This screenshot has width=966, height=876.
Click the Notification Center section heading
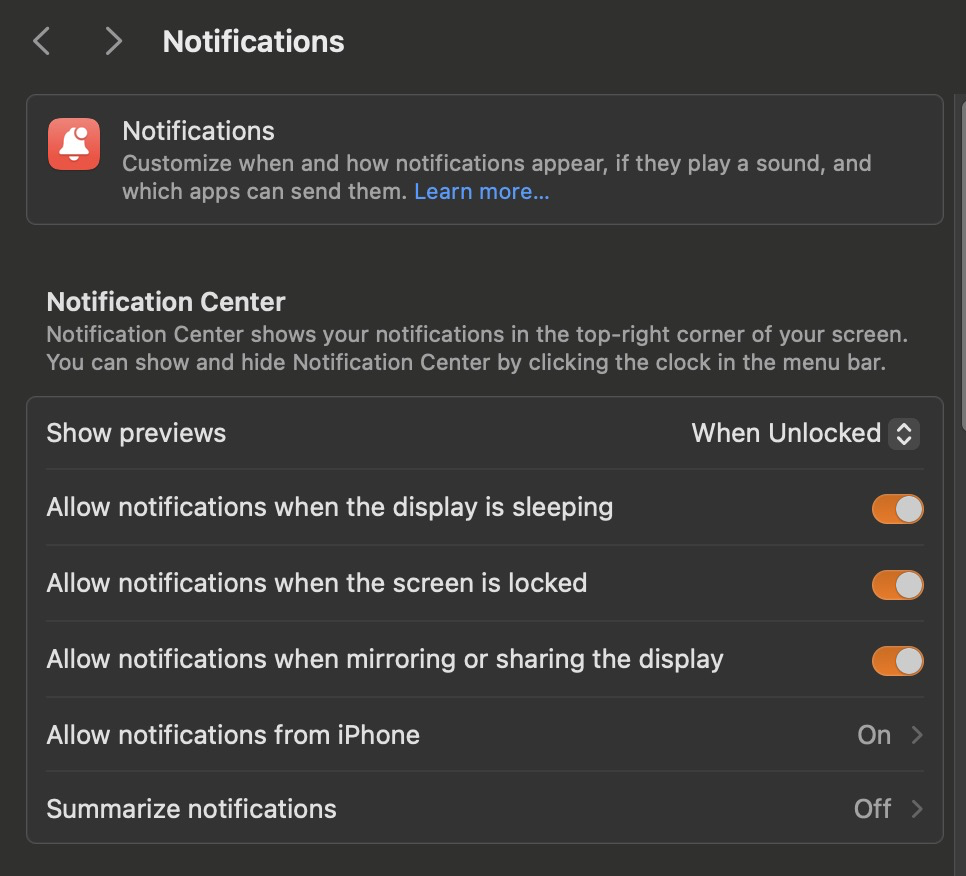(166, 302)
